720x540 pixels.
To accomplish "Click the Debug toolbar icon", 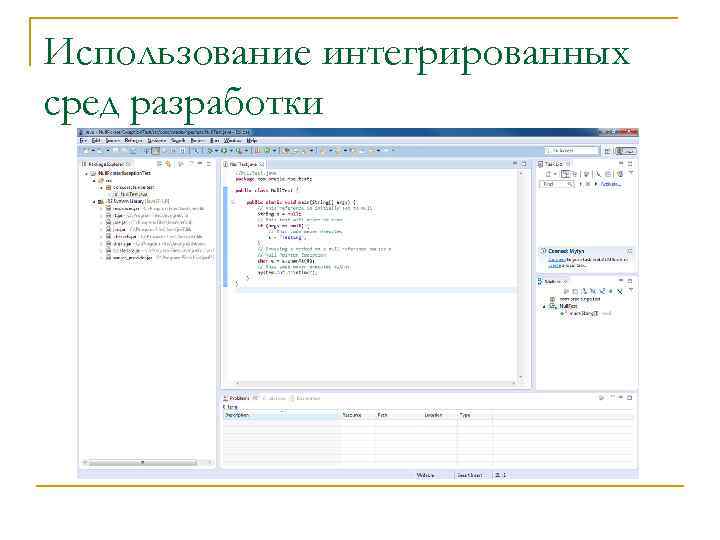I will point(210,151).
